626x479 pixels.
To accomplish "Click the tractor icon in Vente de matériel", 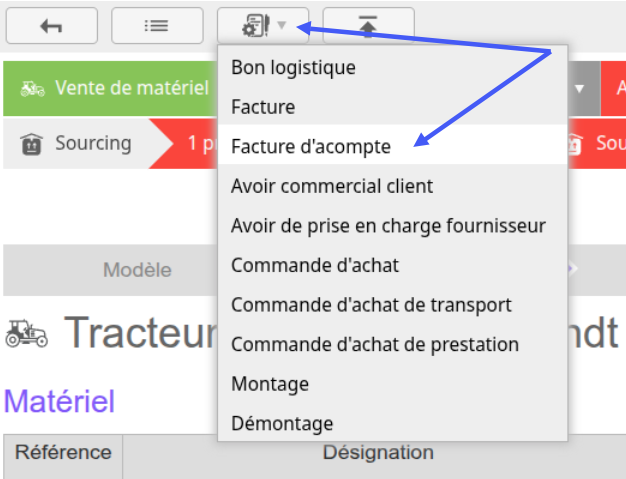I will (x=32, y=89).
